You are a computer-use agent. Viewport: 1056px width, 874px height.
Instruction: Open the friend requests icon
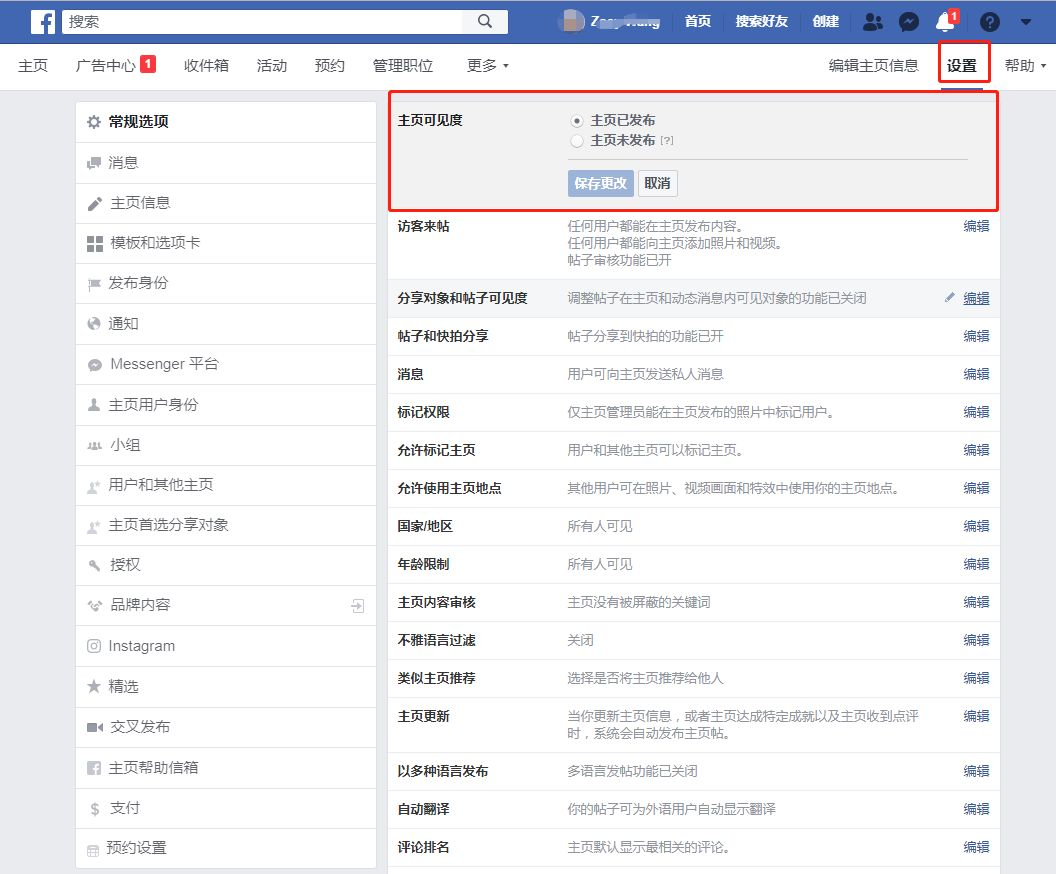tap(873, 22)
